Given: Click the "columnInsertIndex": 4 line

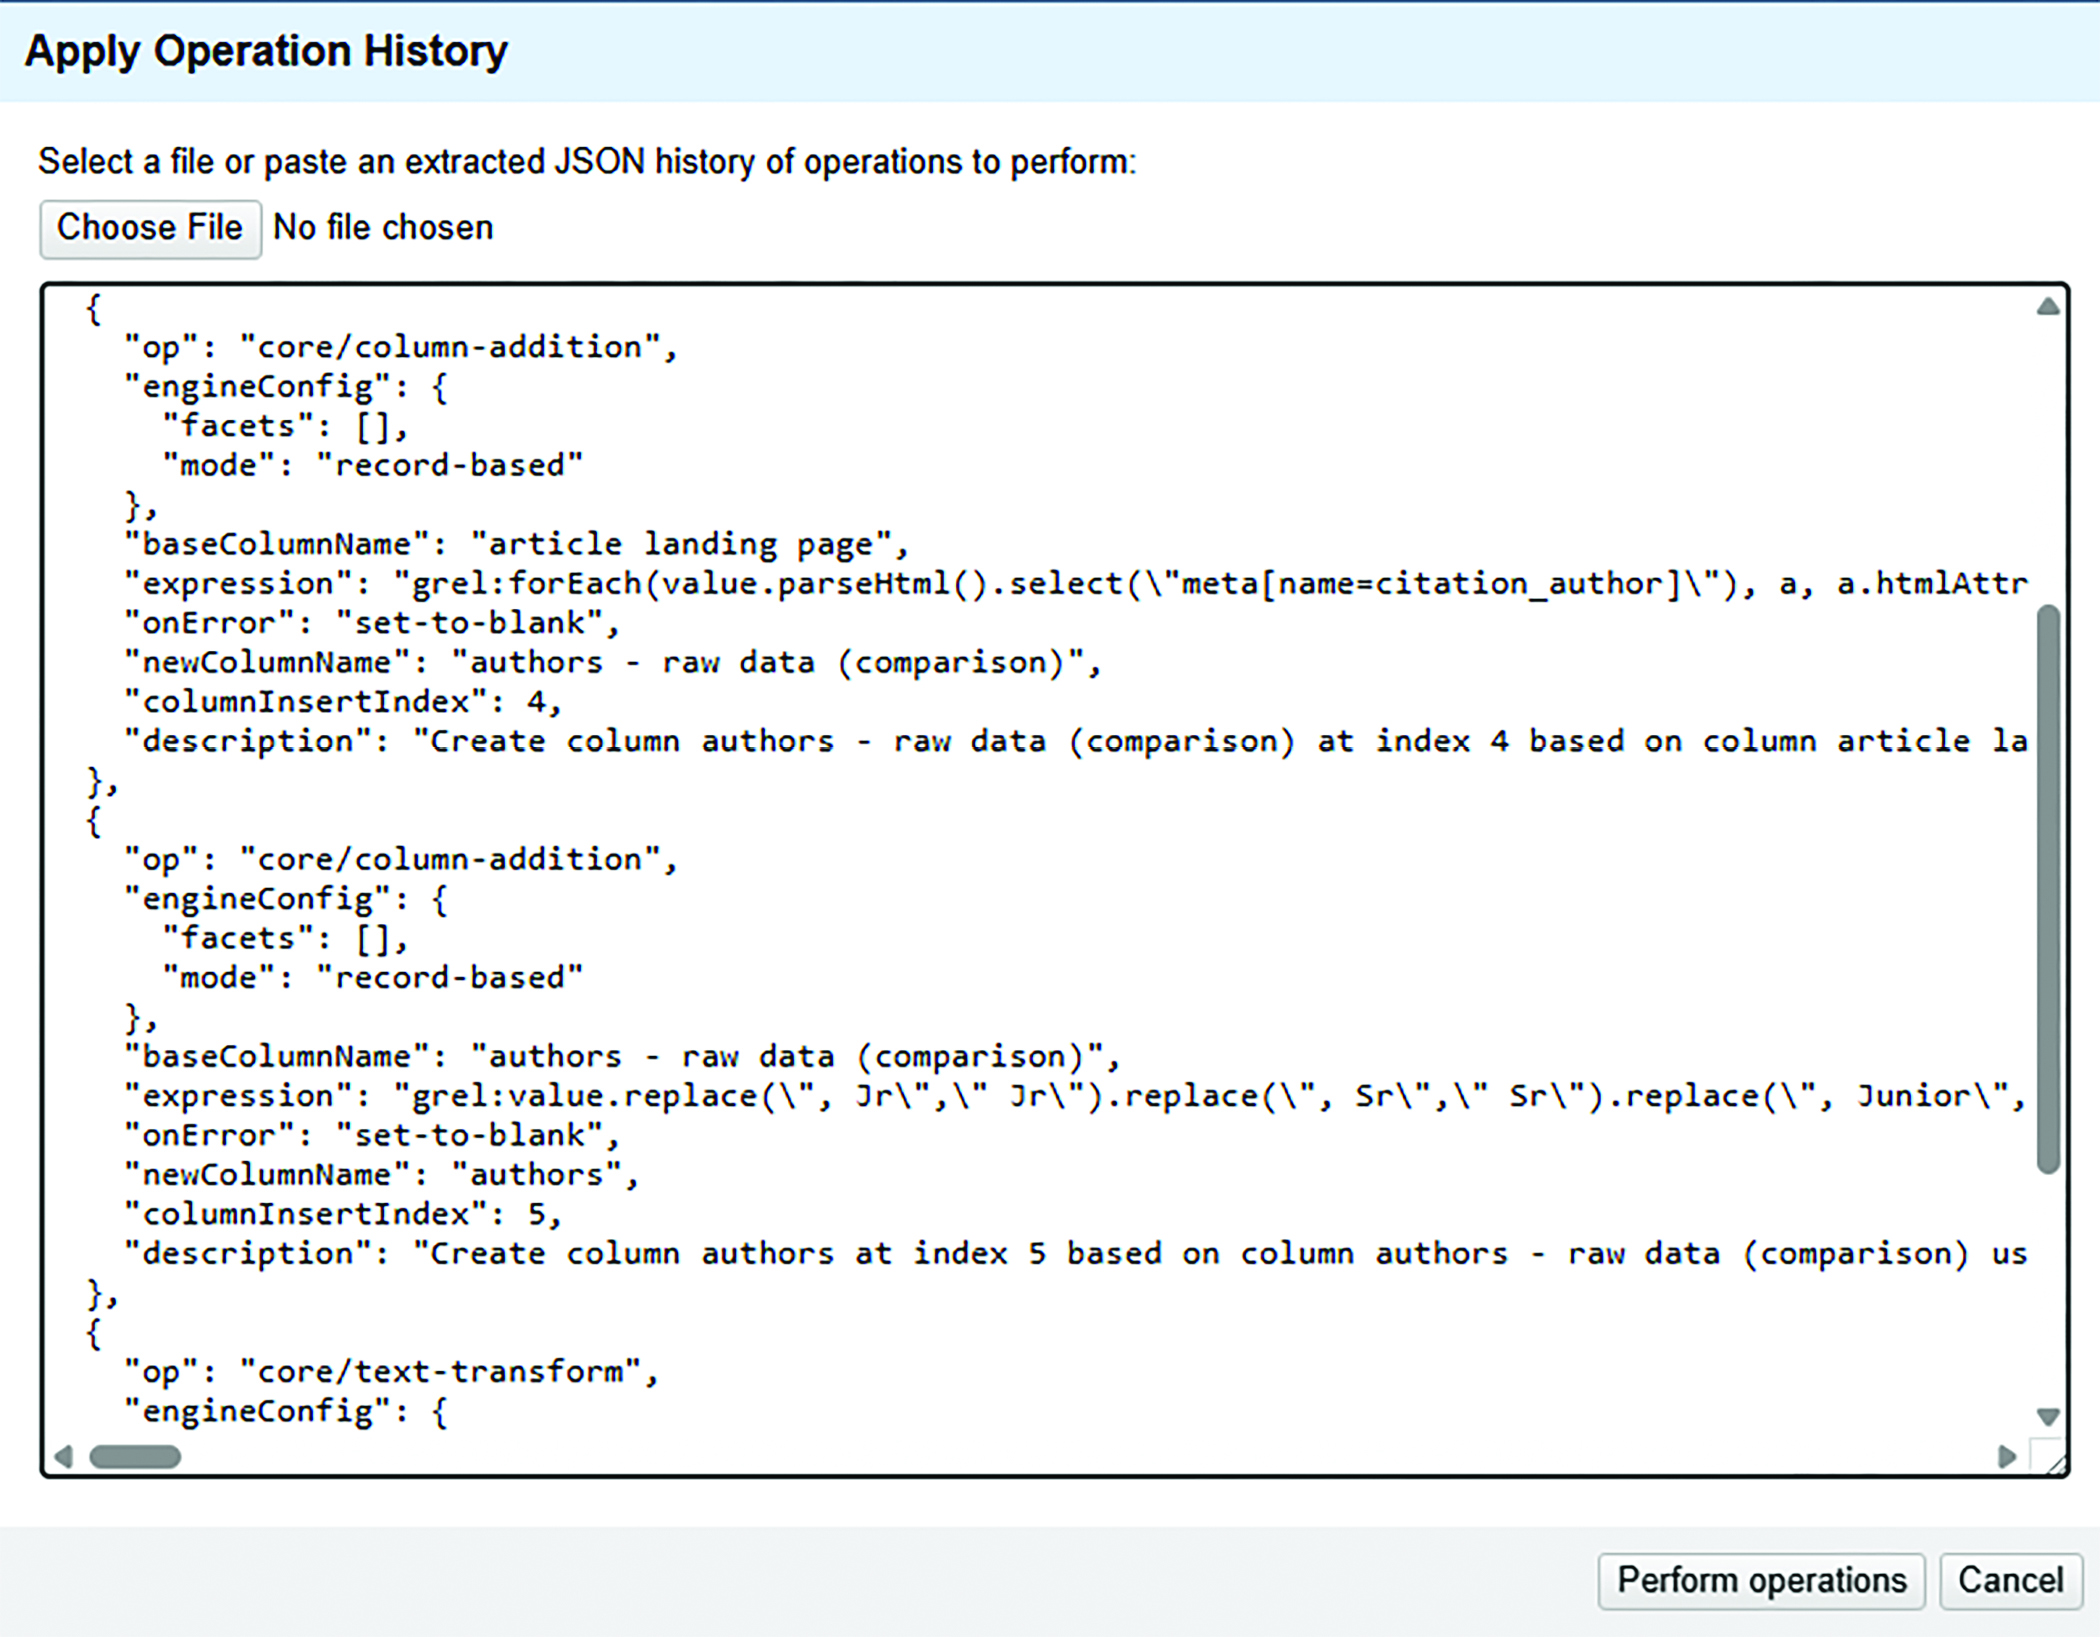Looking at the screenshot, I should [x=342, y=702].
